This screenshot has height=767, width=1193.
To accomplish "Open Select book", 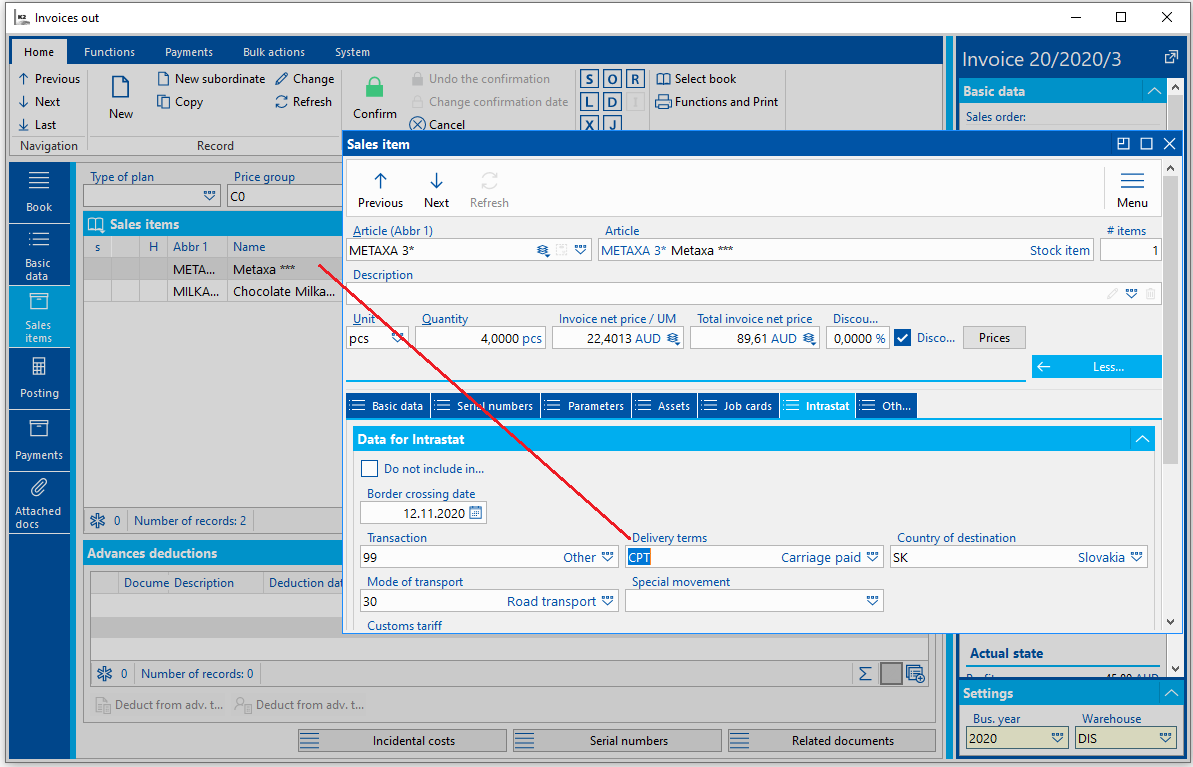I will [696, 78].
